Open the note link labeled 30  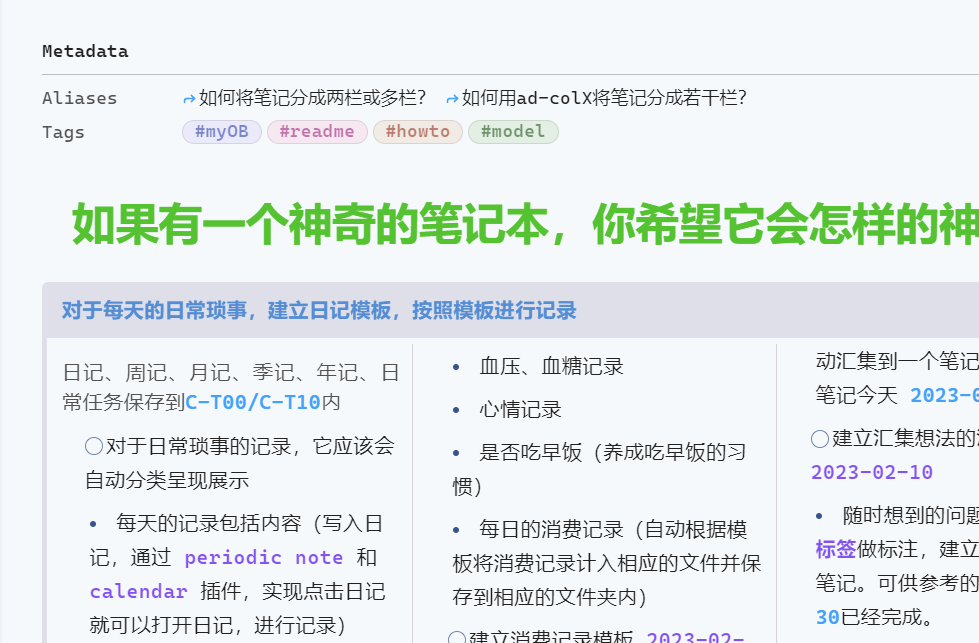pos(830,616)
